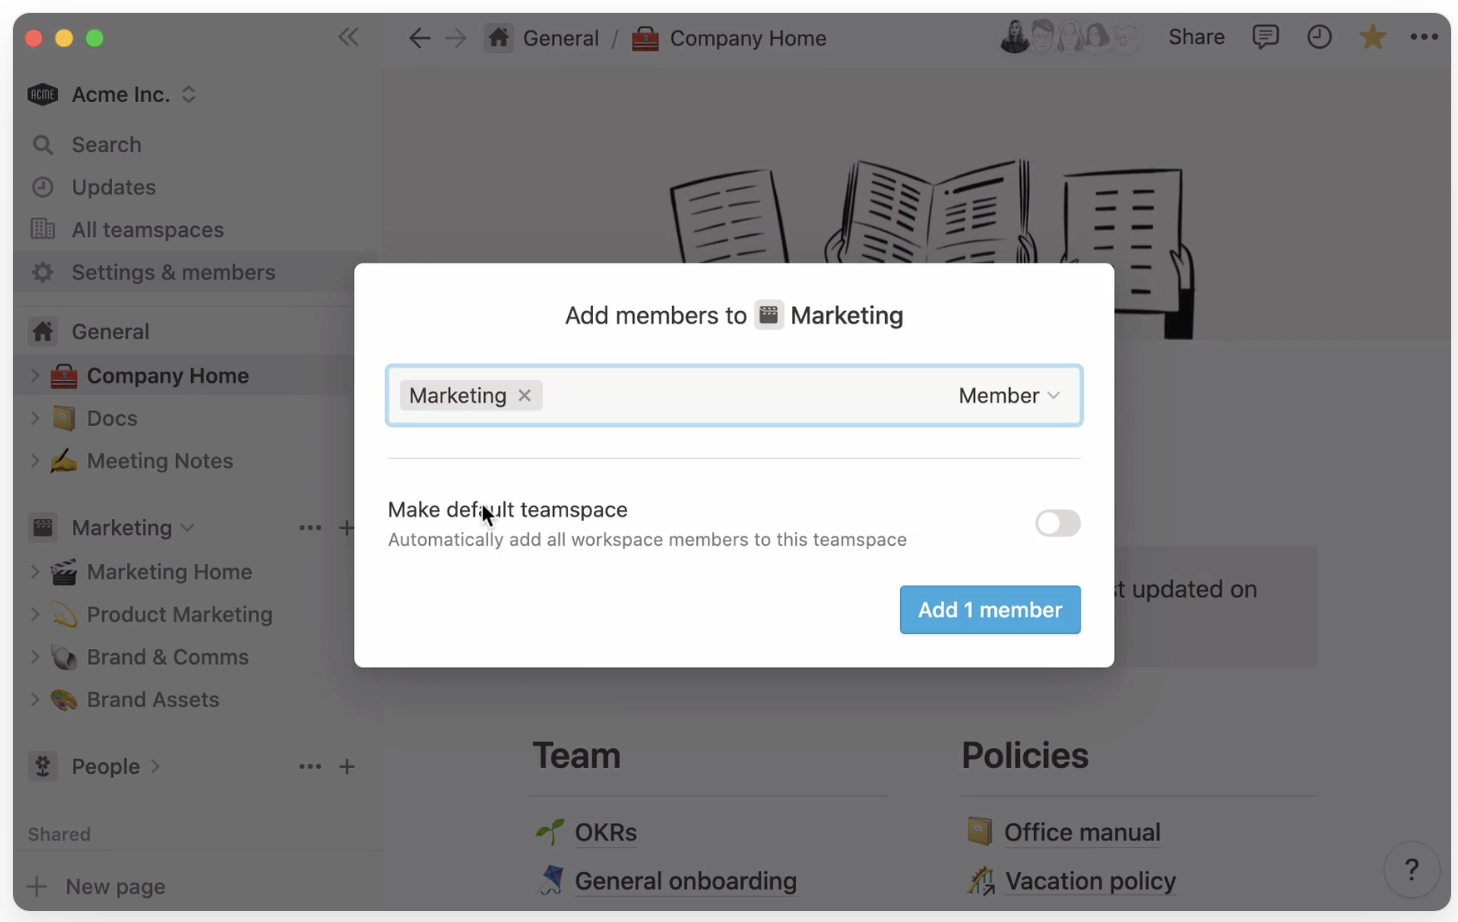The image size is (1458, 922).
Task: Open the Search sidebar item
Action: point(106,144)
